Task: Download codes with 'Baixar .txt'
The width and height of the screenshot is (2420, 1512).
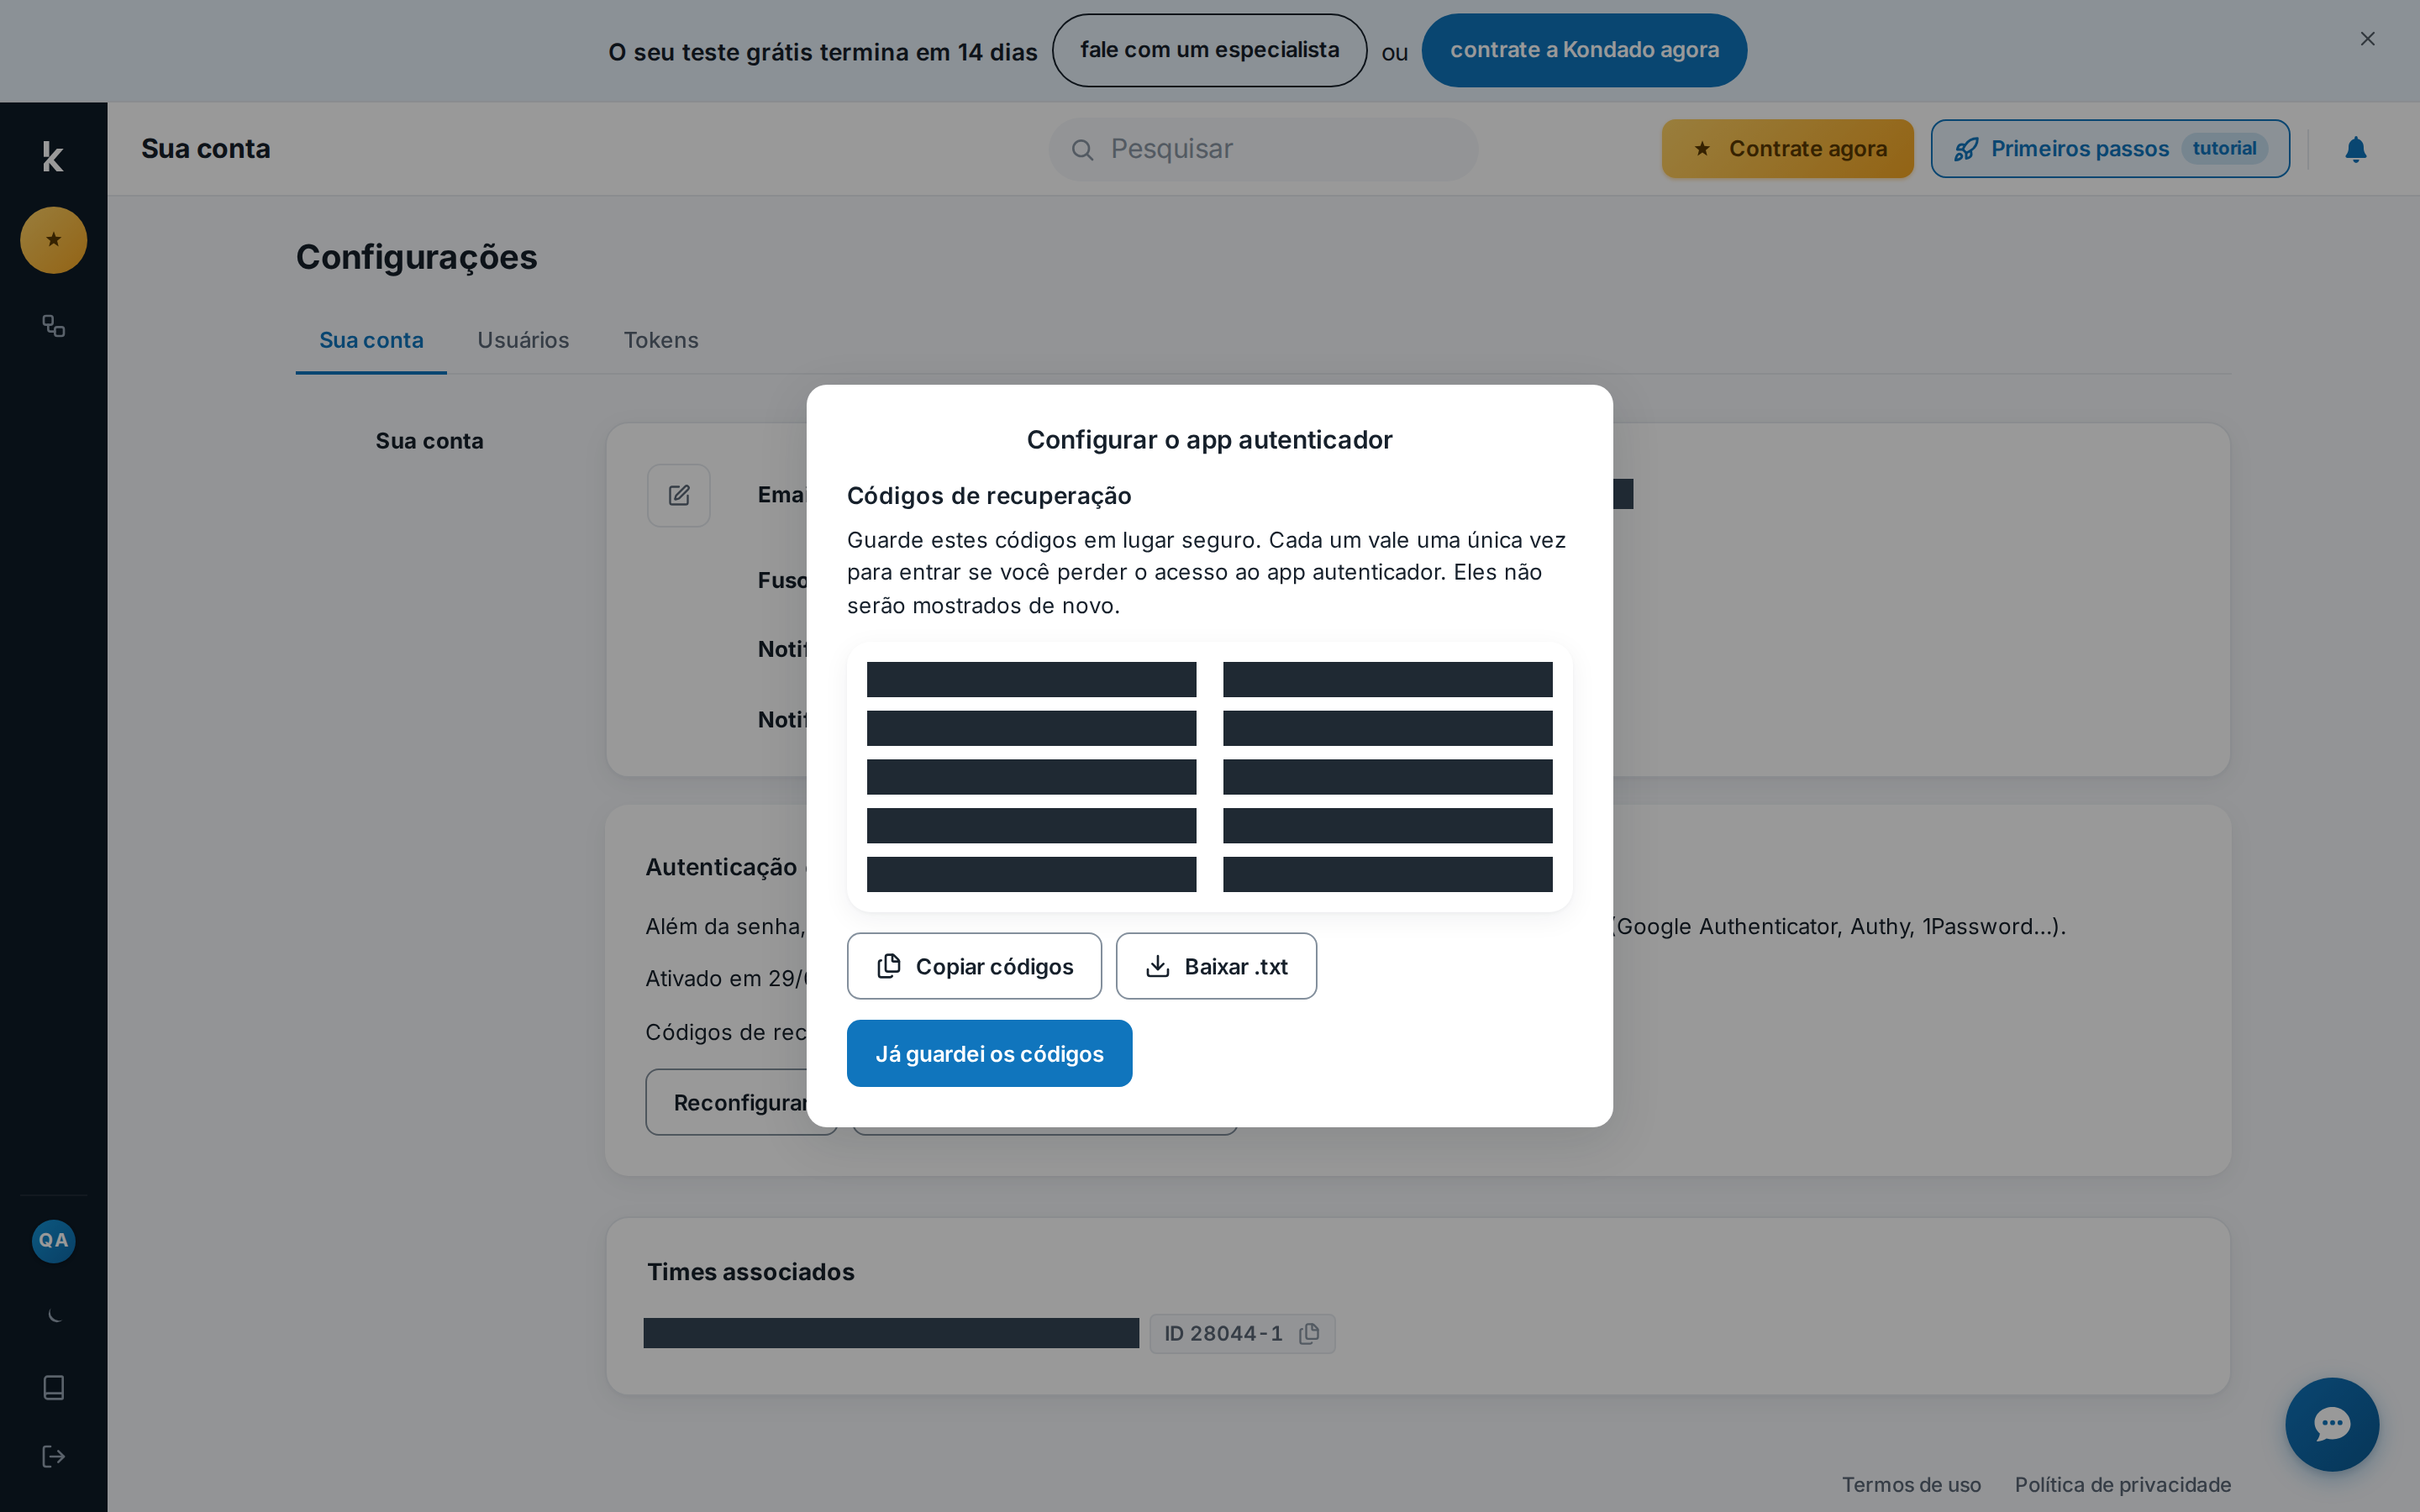Action: tap(1216, 966)
